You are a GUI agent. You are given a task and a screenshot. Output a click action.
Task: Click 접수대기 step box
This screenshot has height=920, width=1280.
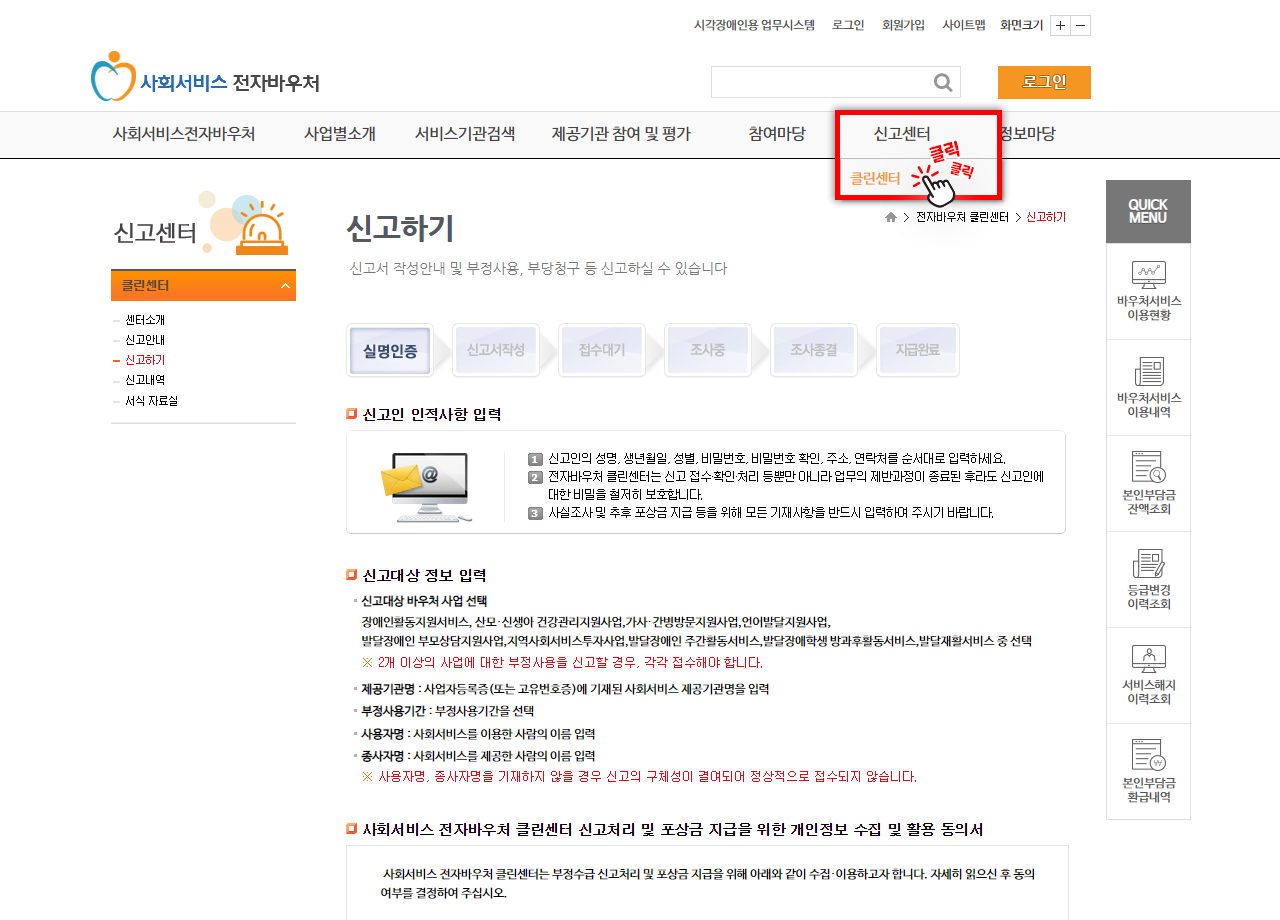(x=602, y=350)
